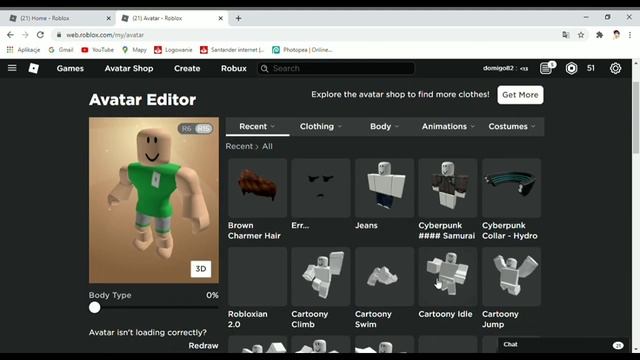640x360 pixels.
Task: Toggle the R6 / R15 avatar switch
Action: tap(195, 129)
